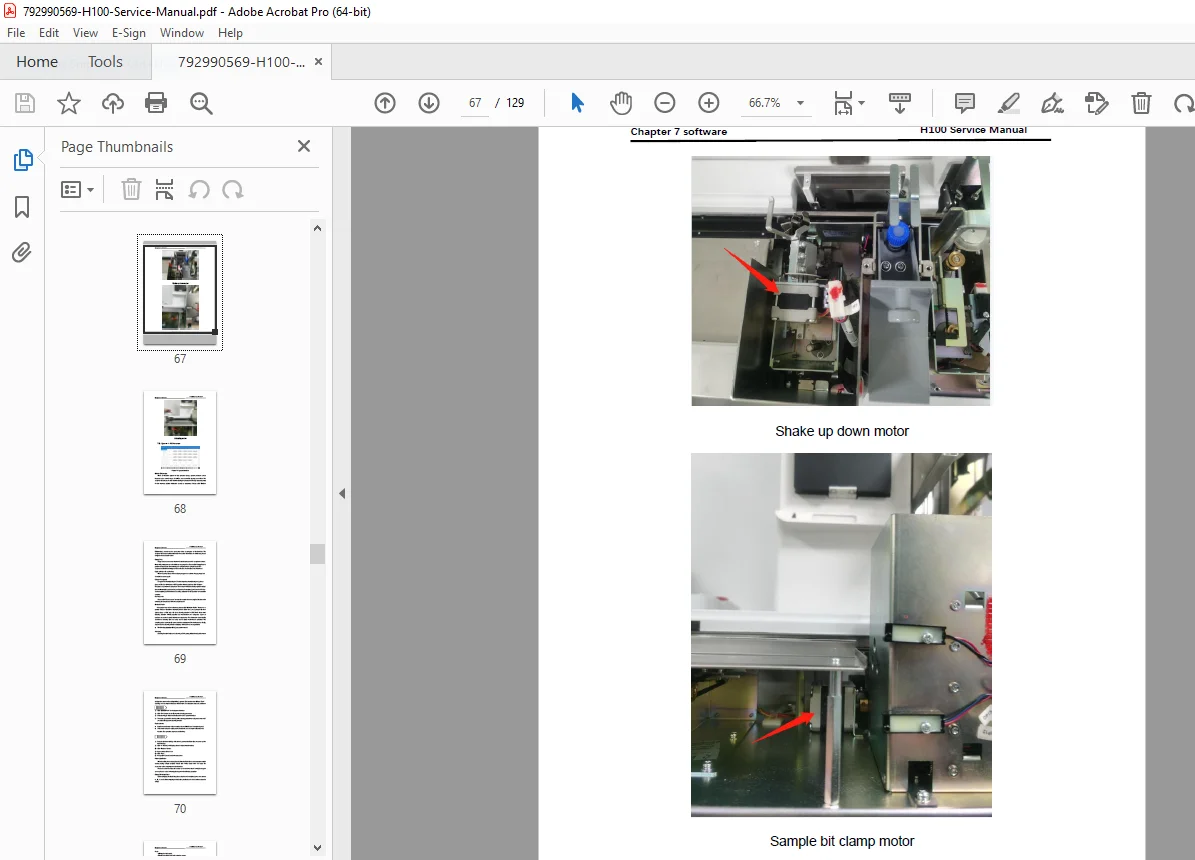The height and width of the screenshot is (860, 1195).
Task: Print the document
Action: coord(156,103)
